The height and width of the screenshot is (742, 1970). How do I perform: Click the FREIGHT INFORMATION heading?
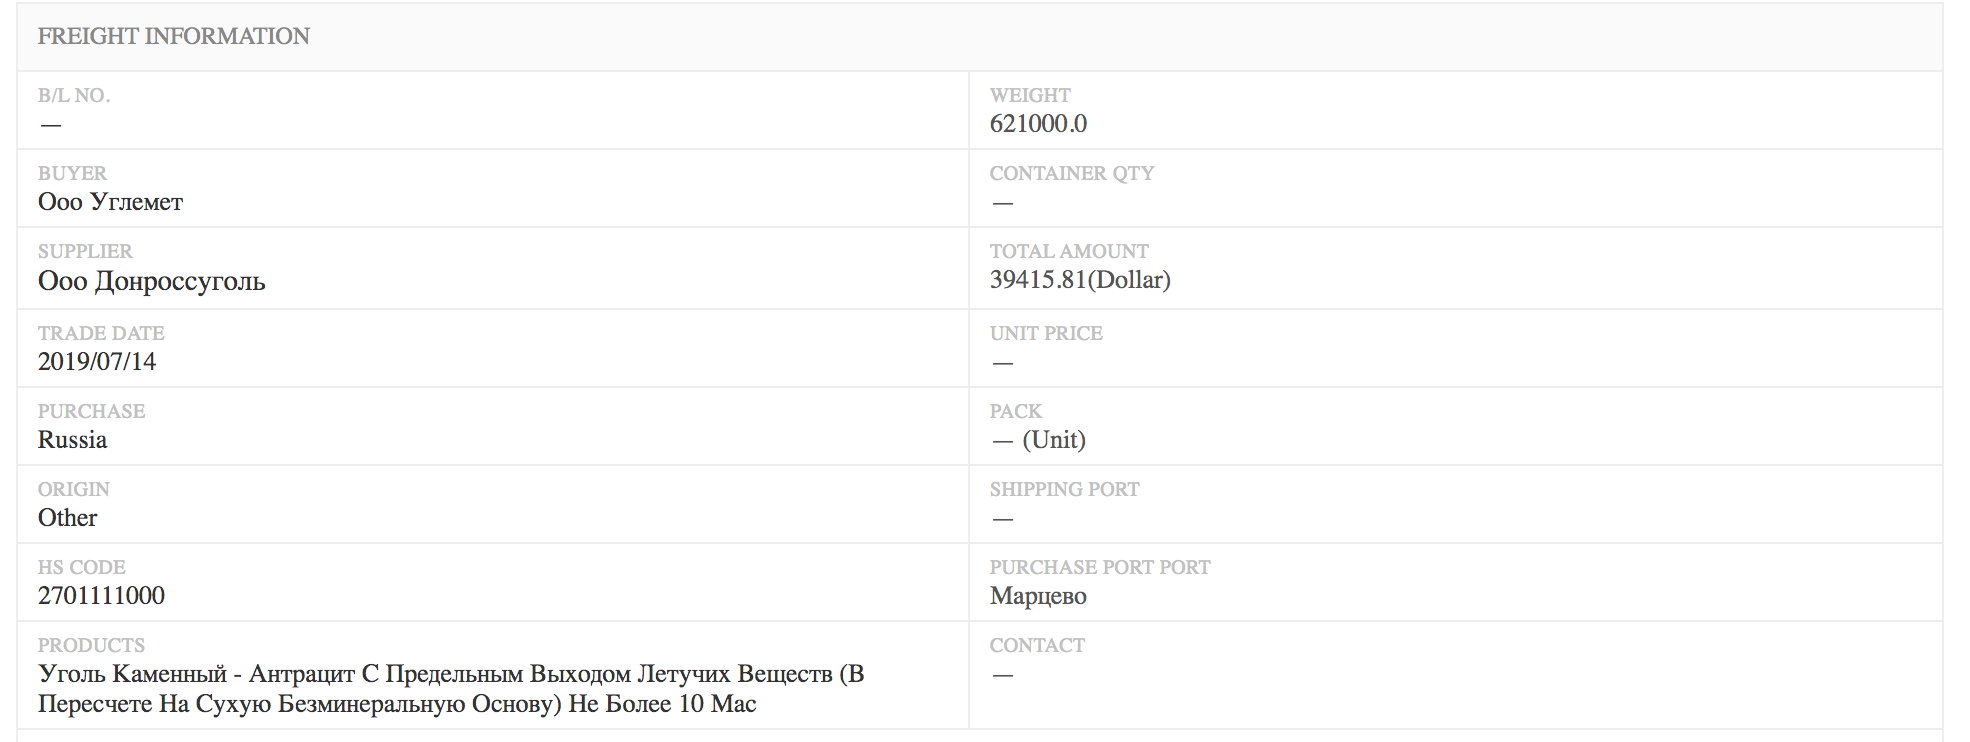coord(173,36)
